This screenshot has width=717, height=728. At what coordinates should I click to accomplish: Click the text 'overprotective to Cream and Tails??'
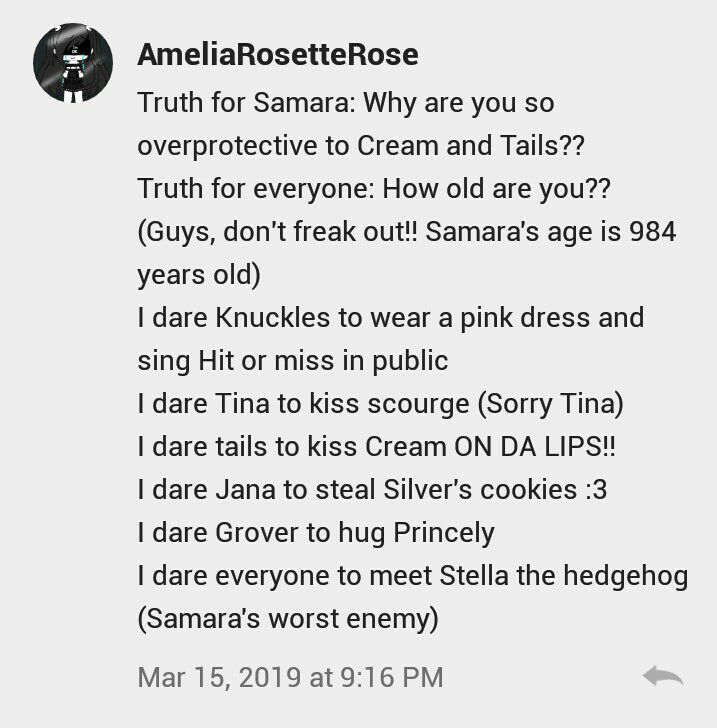pyautogui.click(x=361, y=146)
